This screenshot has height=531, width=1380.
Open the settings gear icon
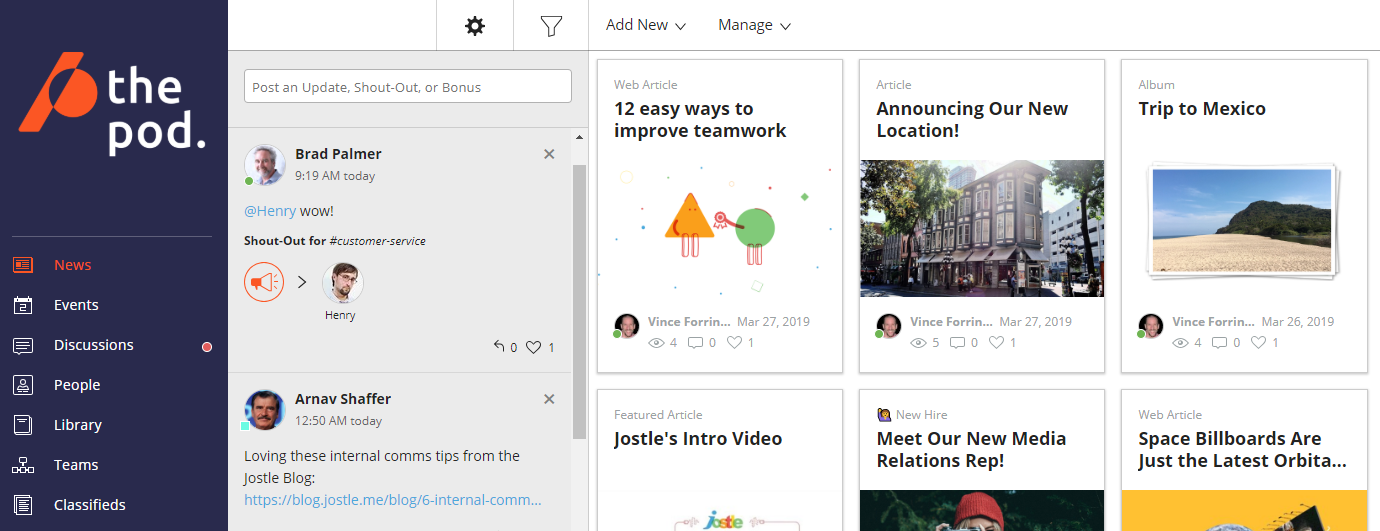475,26
